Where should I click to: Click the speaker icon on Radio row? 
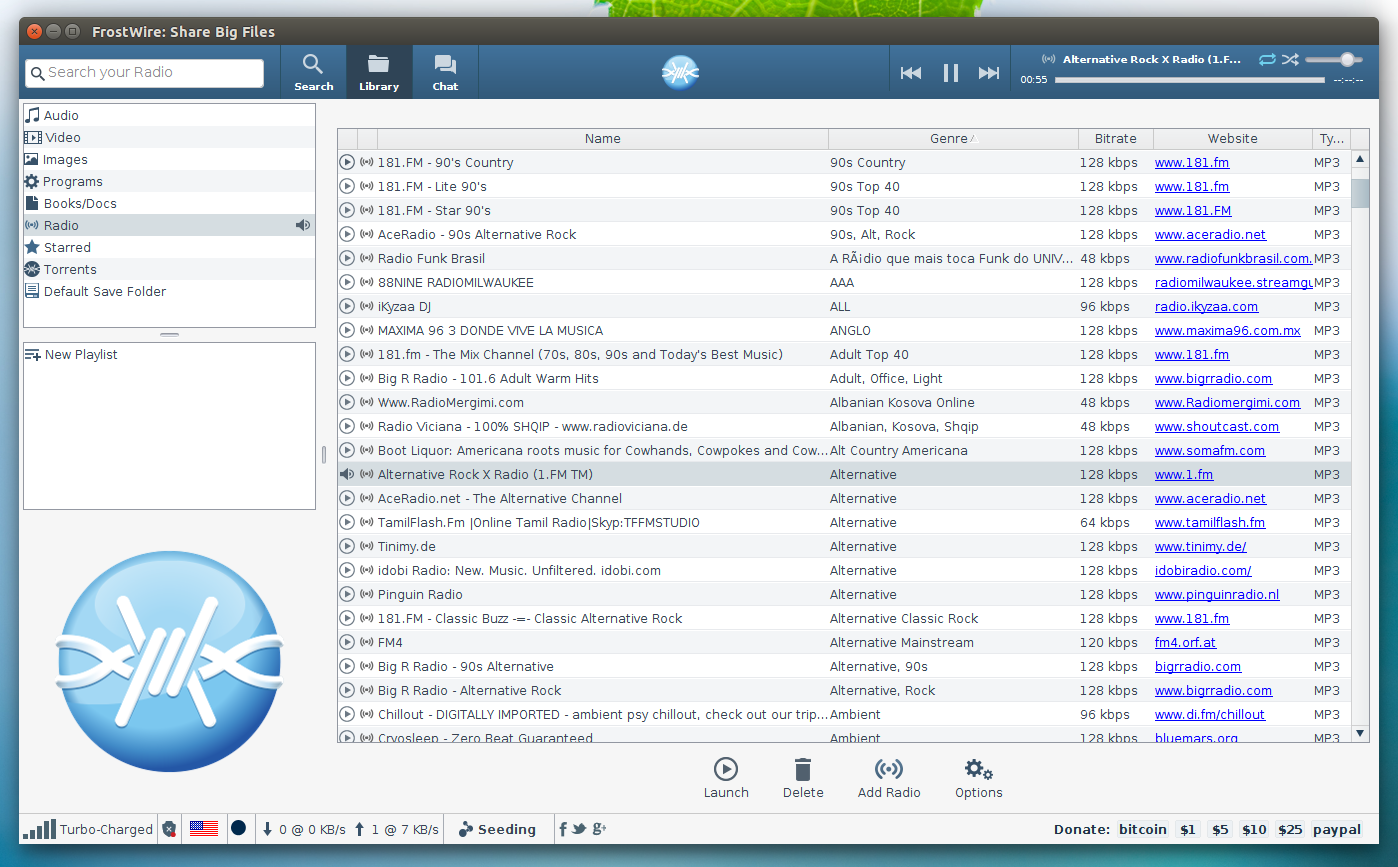tap(303, 226)
